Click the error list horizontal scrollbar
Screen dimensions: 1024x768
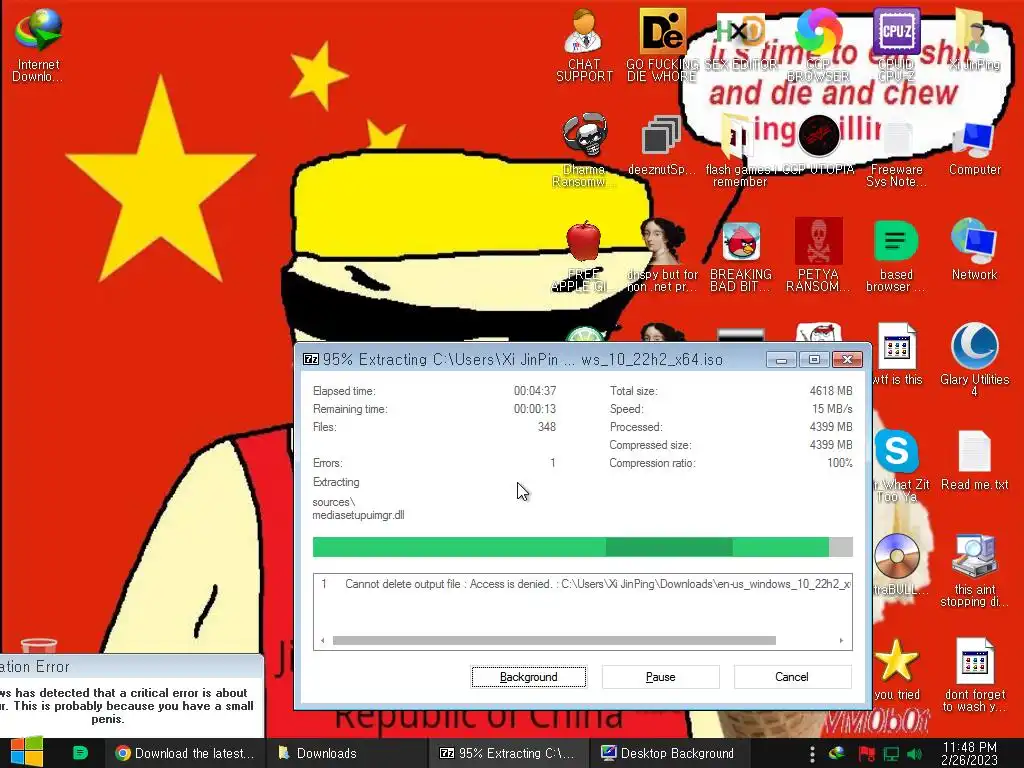(554, 641)
